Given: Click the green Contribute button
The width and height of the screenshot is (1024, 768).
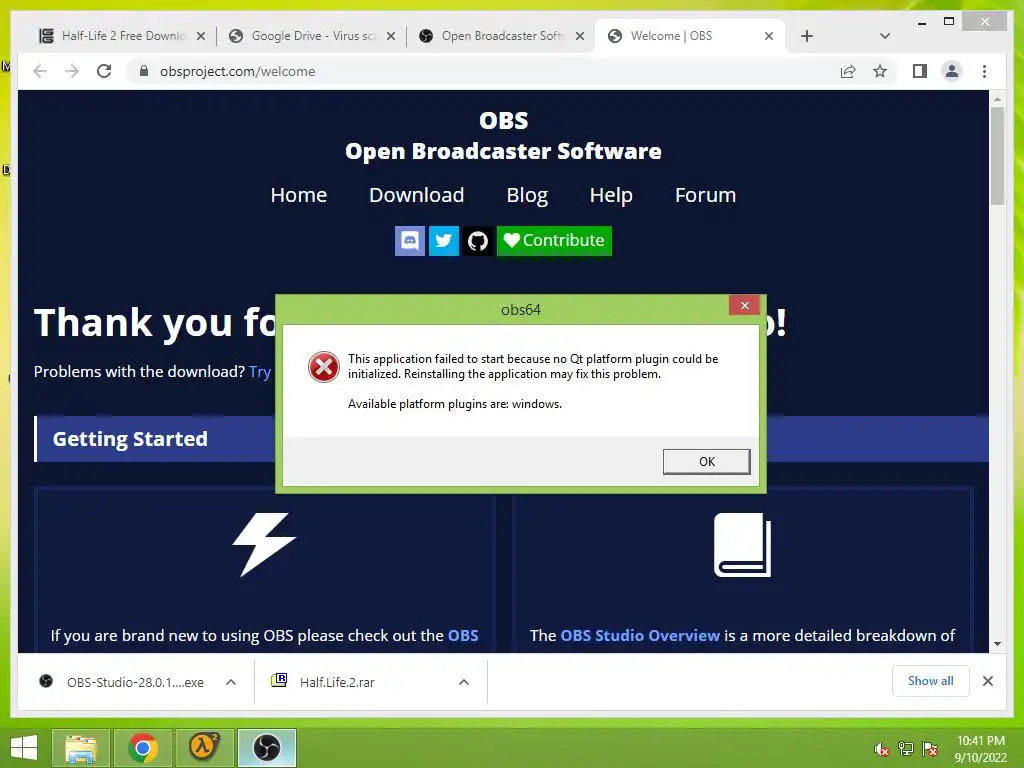Looking at the screenshot, I should coord(554,241).
